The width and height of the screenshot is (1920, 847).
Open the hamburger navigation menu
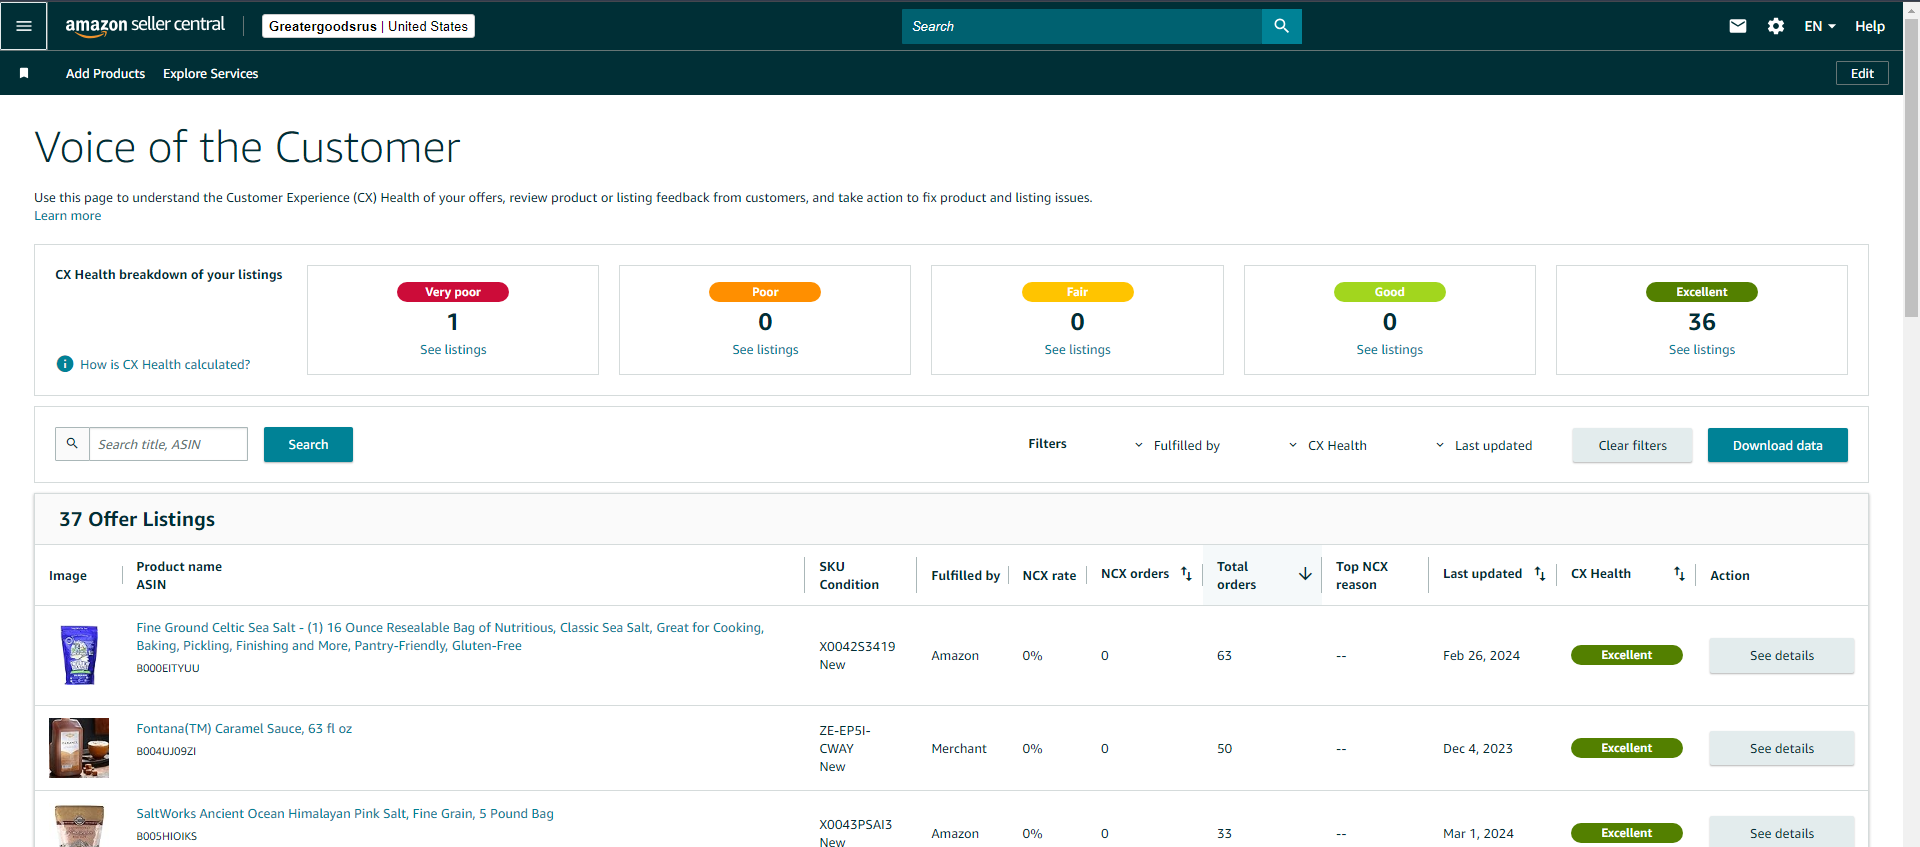[x=24, y=26]
